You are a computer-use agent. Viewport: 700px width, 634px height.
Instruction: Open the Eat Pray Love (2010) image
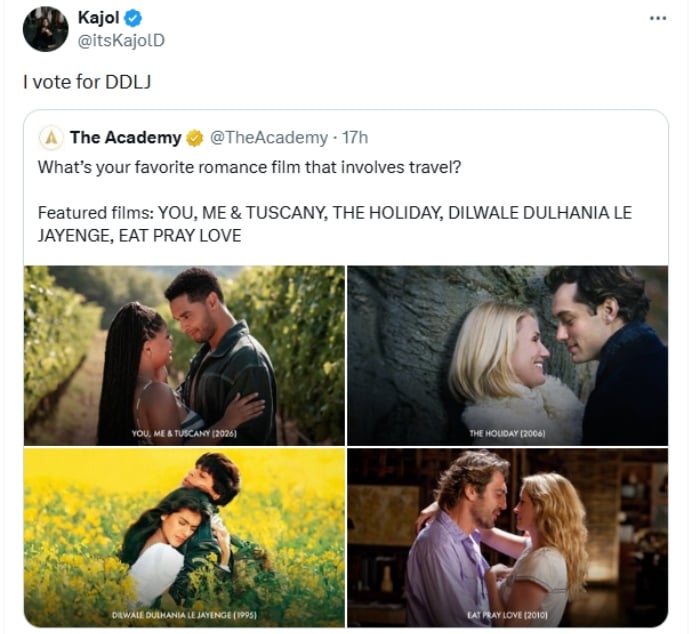(x=508, y=538)
